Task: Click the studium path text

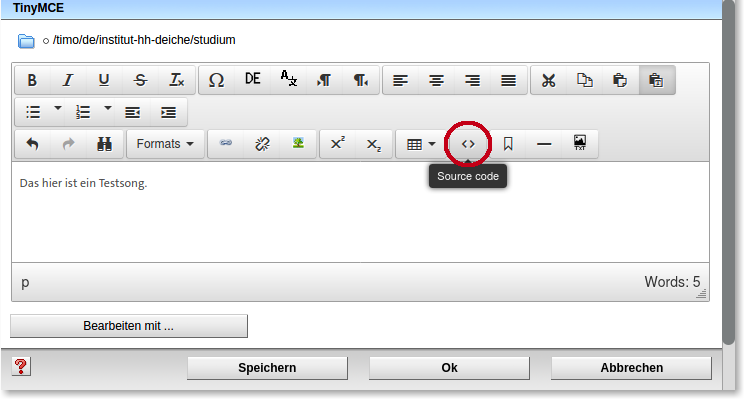Action: tap(215, 40)
